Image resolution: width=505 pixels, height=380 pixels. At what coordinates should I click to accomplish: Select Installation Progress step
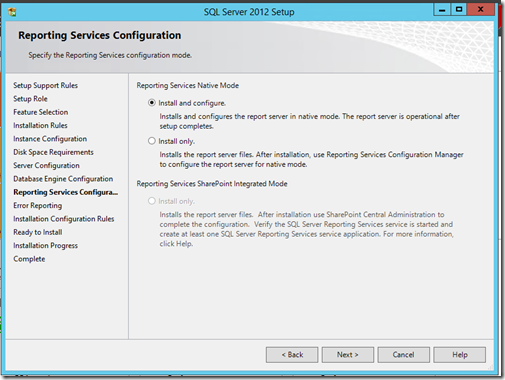(45, 245)
